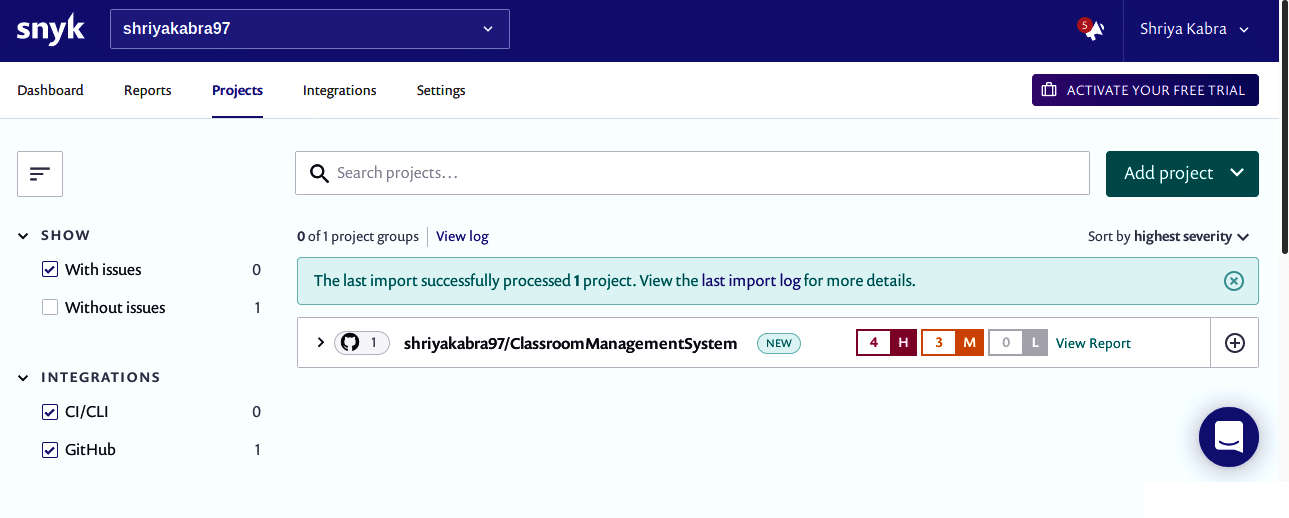Expand the ClassroomManagementSystem project row
This screenshot has width=1289, height=518.
point(320,343)
